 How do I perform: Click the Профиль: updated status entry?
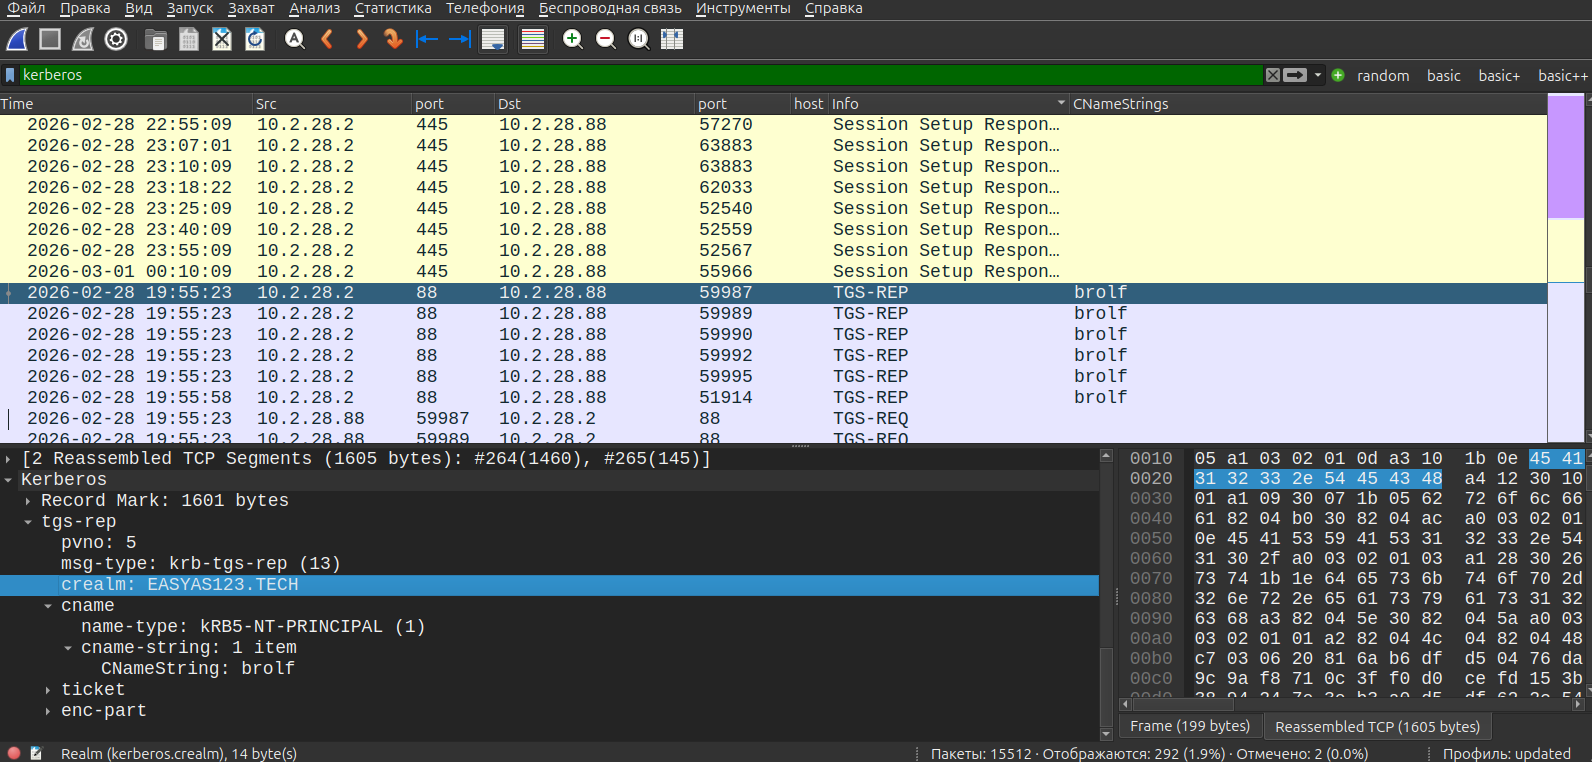pos(1507,753)
